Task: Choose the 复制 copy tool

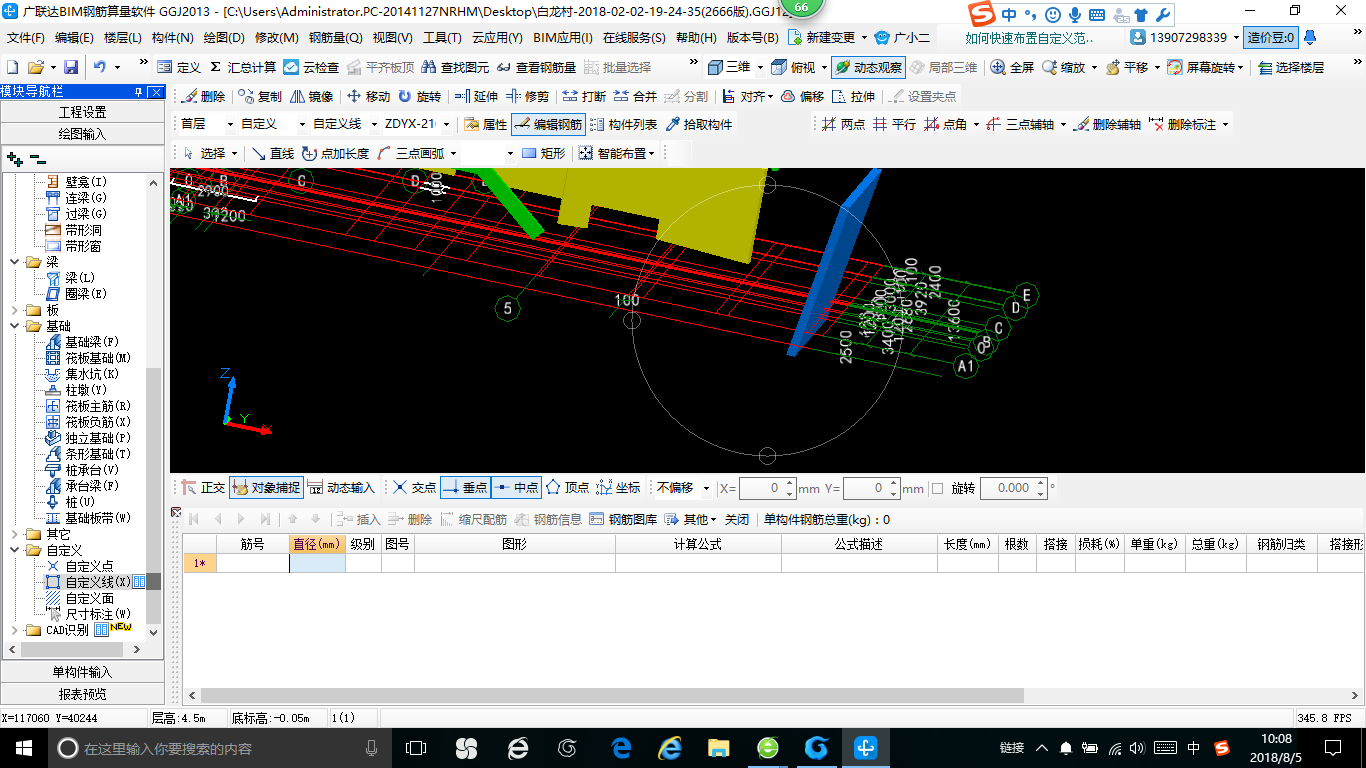Action: [260, 97]
